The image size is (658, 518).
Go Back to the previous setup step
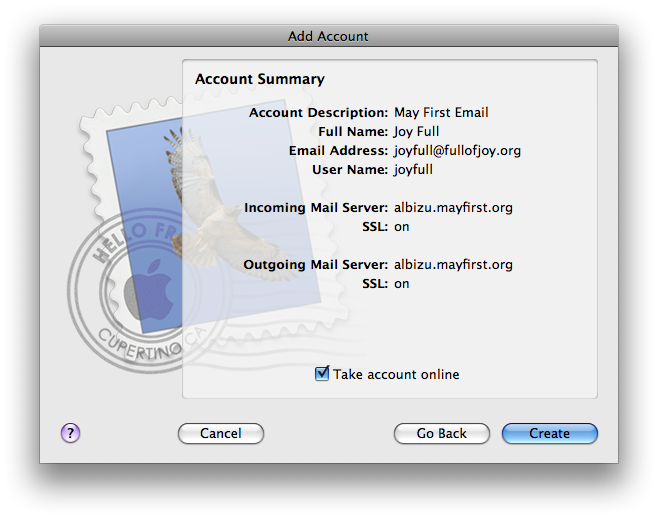(x=441, y=433)
